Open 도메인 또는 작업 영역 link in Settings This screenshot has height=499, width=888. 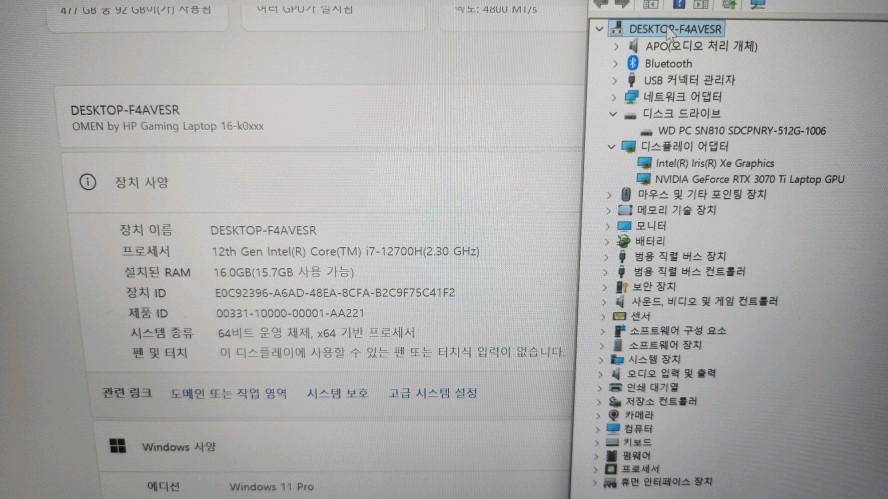coord(229,393)
